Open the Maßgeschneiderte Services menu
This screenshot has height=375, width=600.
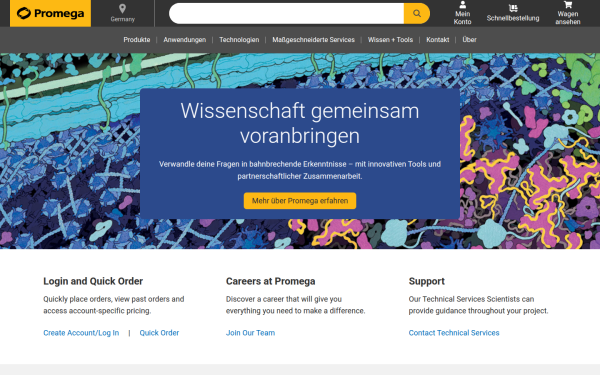(313, 40)
